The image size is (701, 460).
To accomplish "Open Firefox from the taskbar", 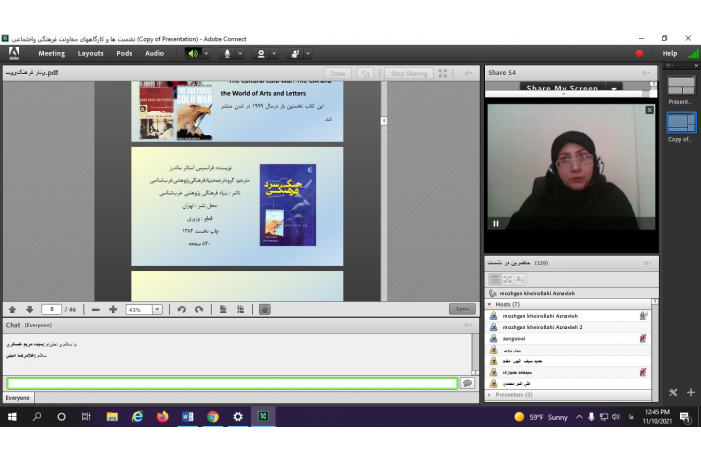I will pyautogui.click(x=162, y=417).
